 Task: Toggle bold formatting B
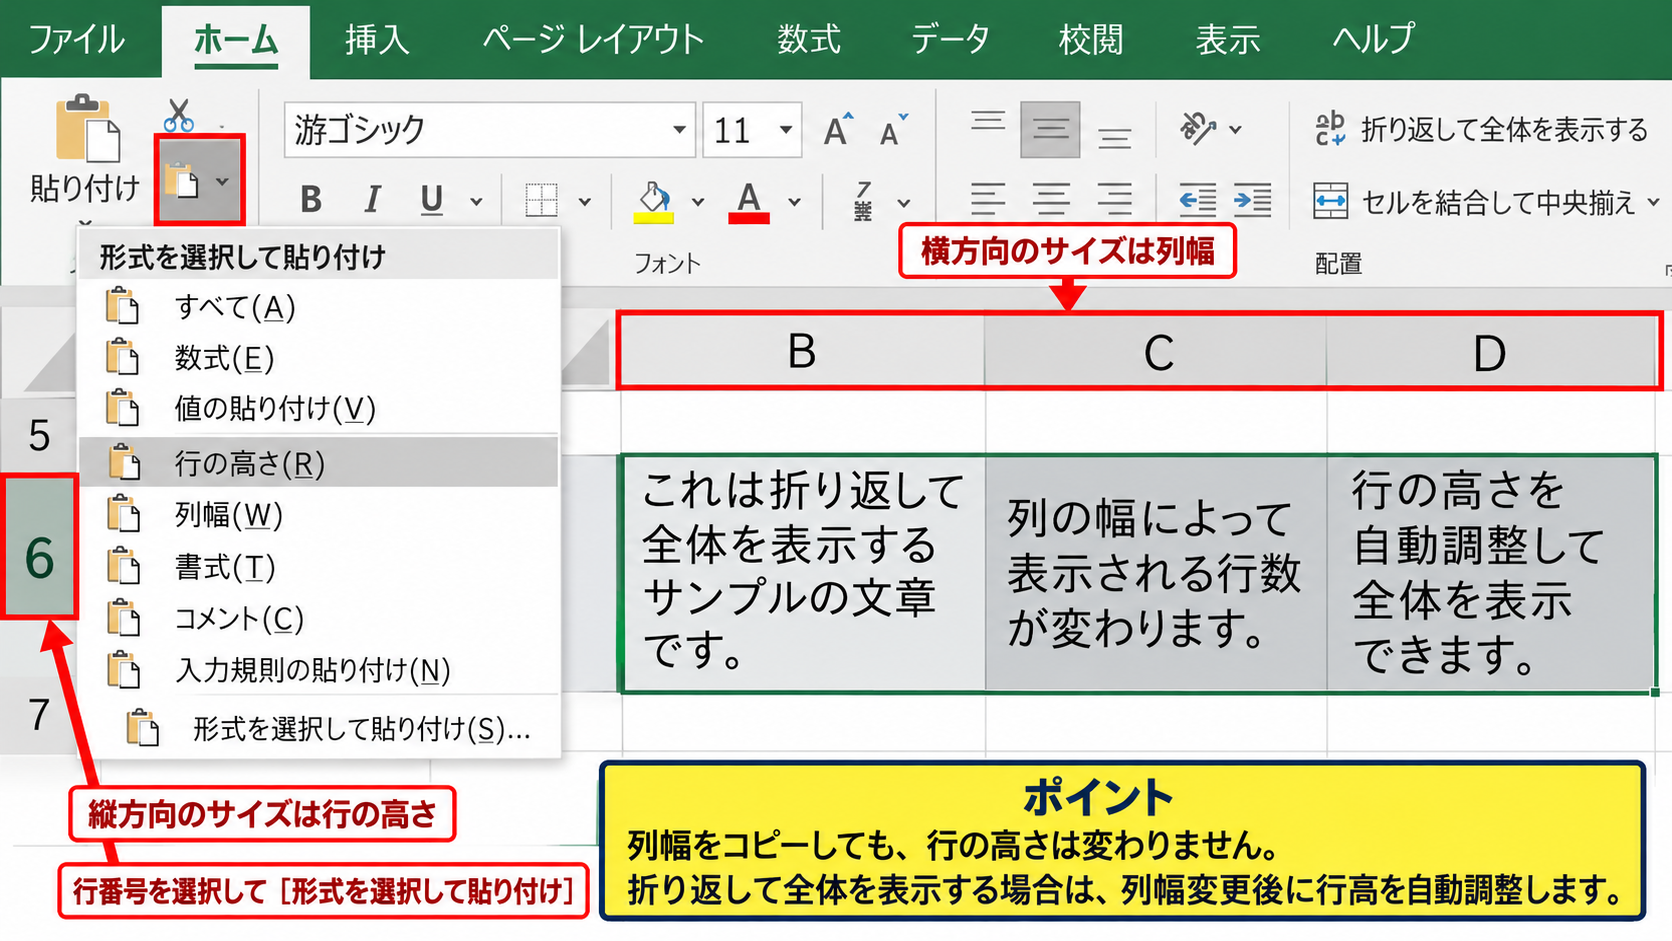tap(311, 200)
